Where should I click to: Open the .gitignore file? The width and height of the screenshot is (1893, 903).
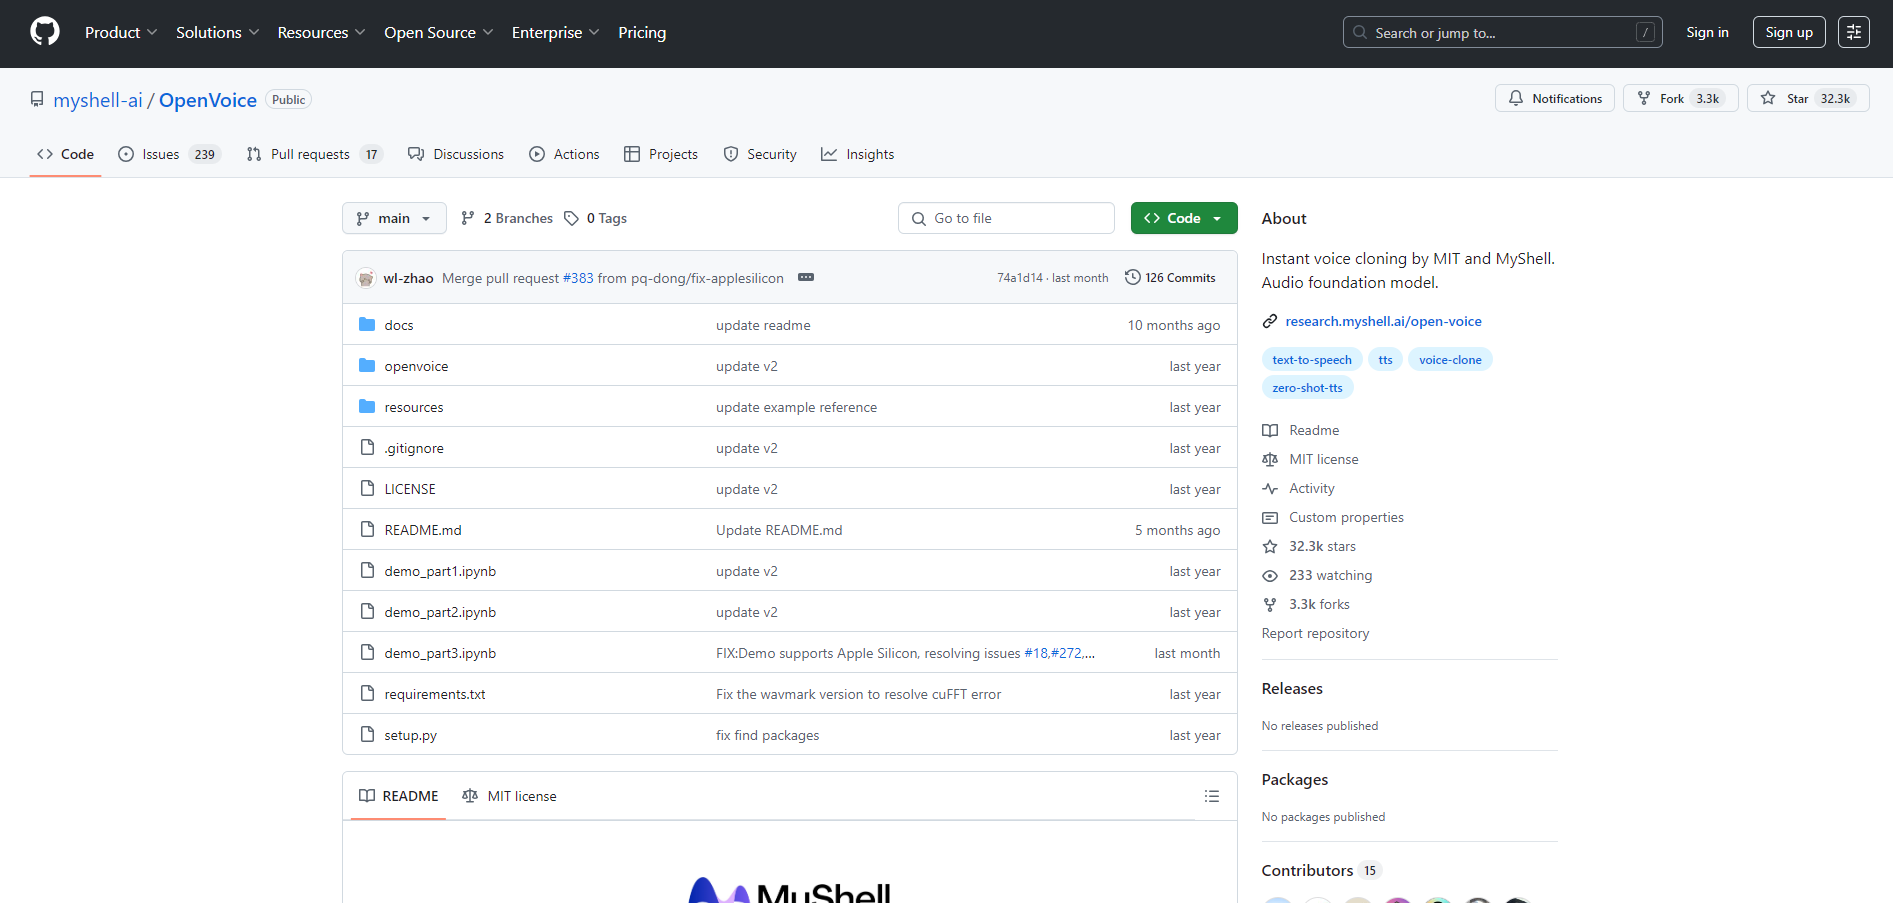[414, 448]
